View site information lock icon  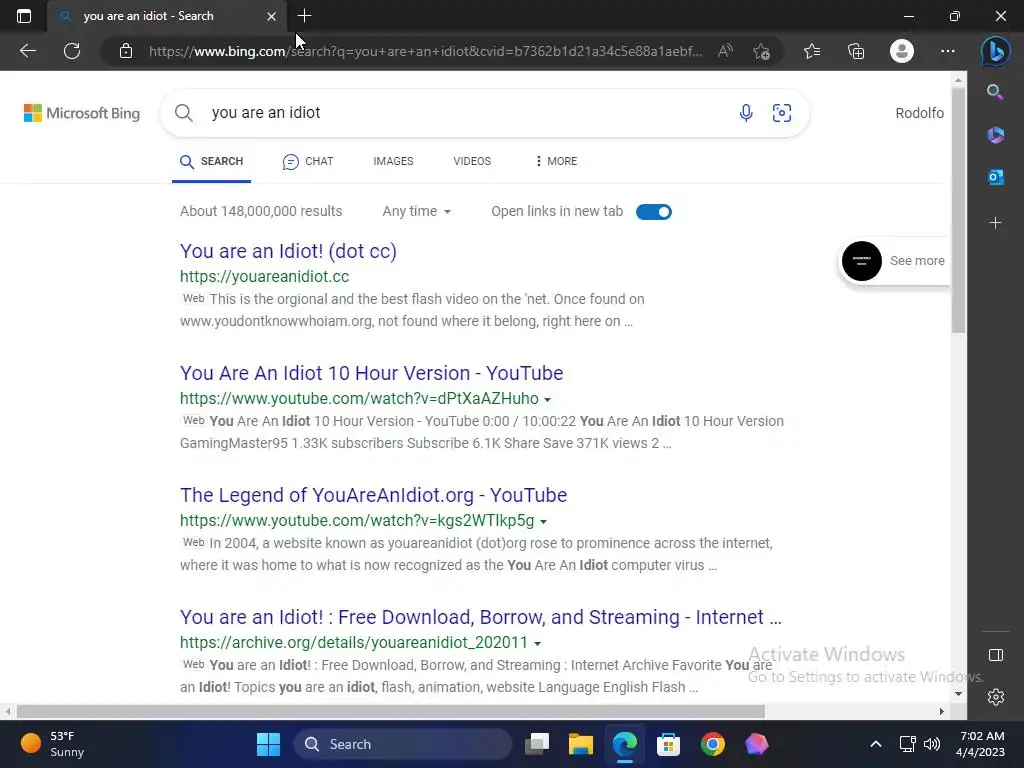tap(126, 51)
